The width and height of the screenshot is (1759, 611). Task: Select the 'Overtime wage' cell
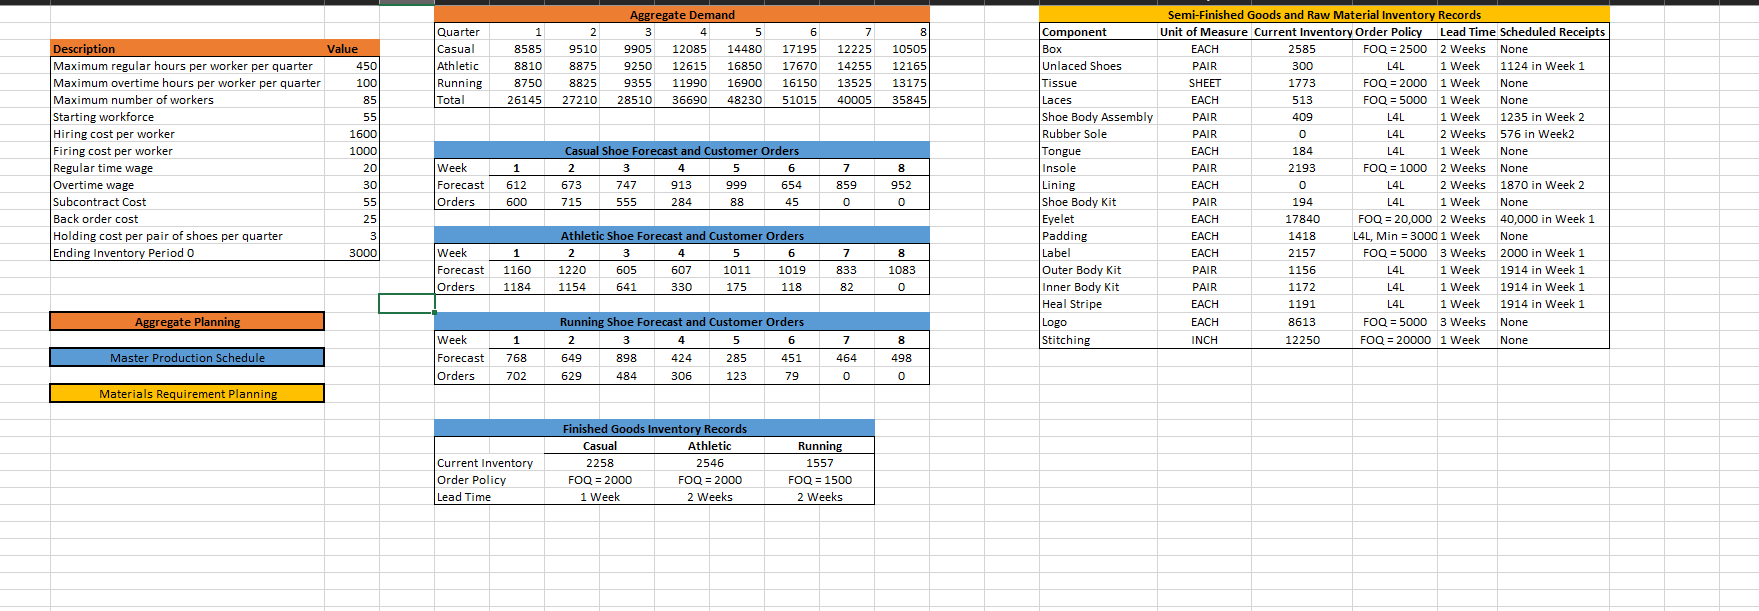187,185
